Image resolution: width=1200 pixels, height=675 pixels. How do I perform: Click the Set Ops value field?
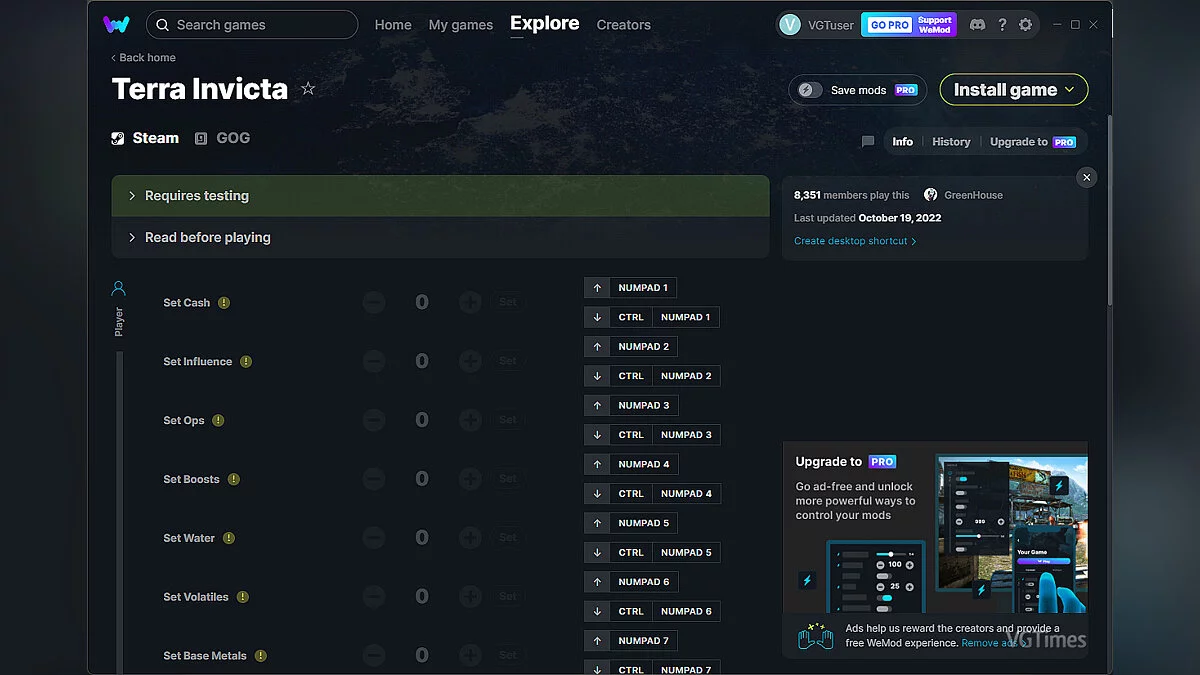(422, 420)
